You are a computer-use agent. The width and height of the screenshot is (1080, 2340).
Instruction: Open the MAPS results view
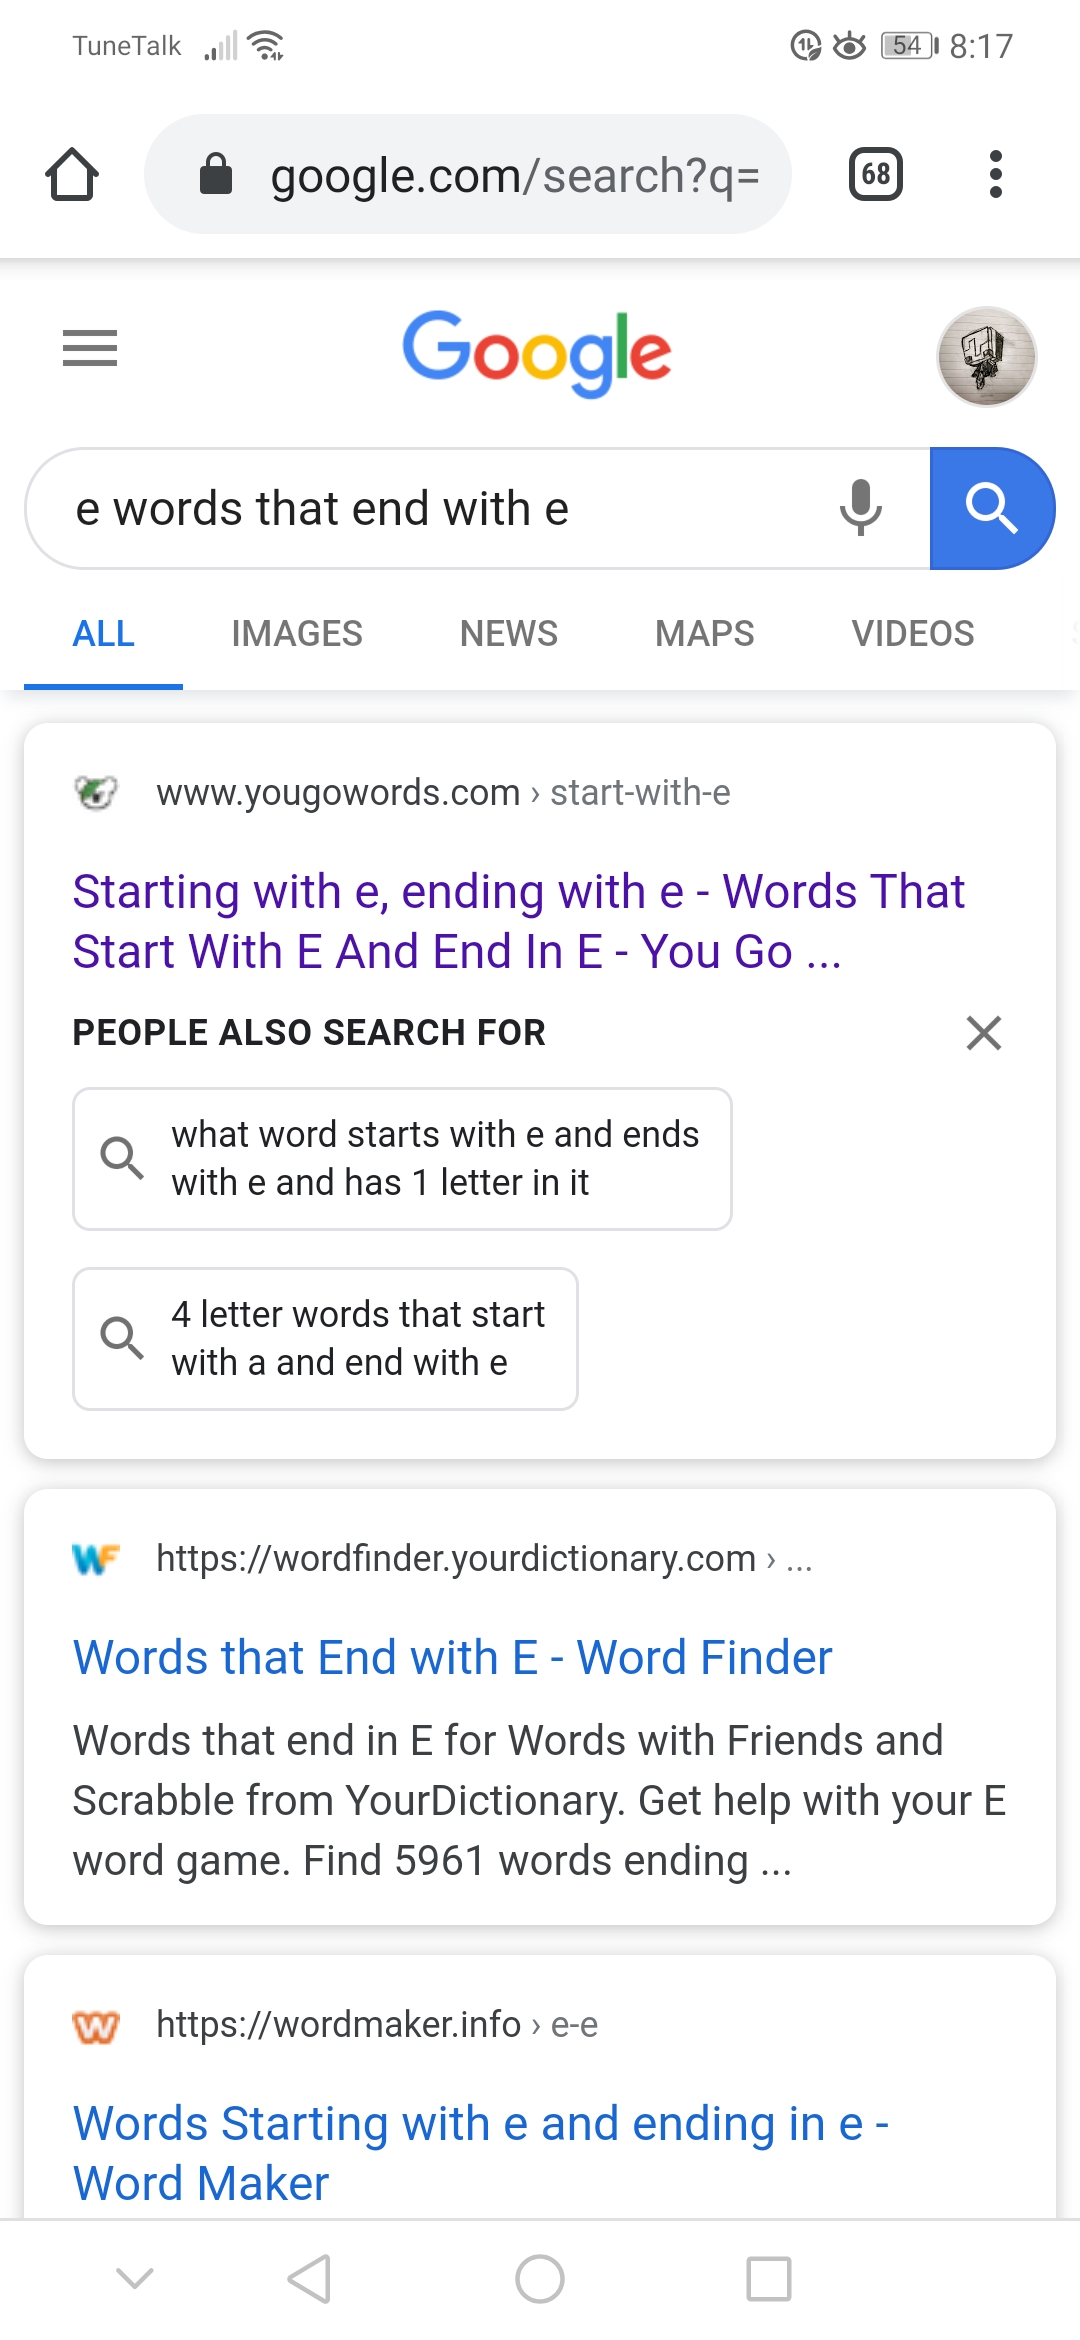pos(704,633)
